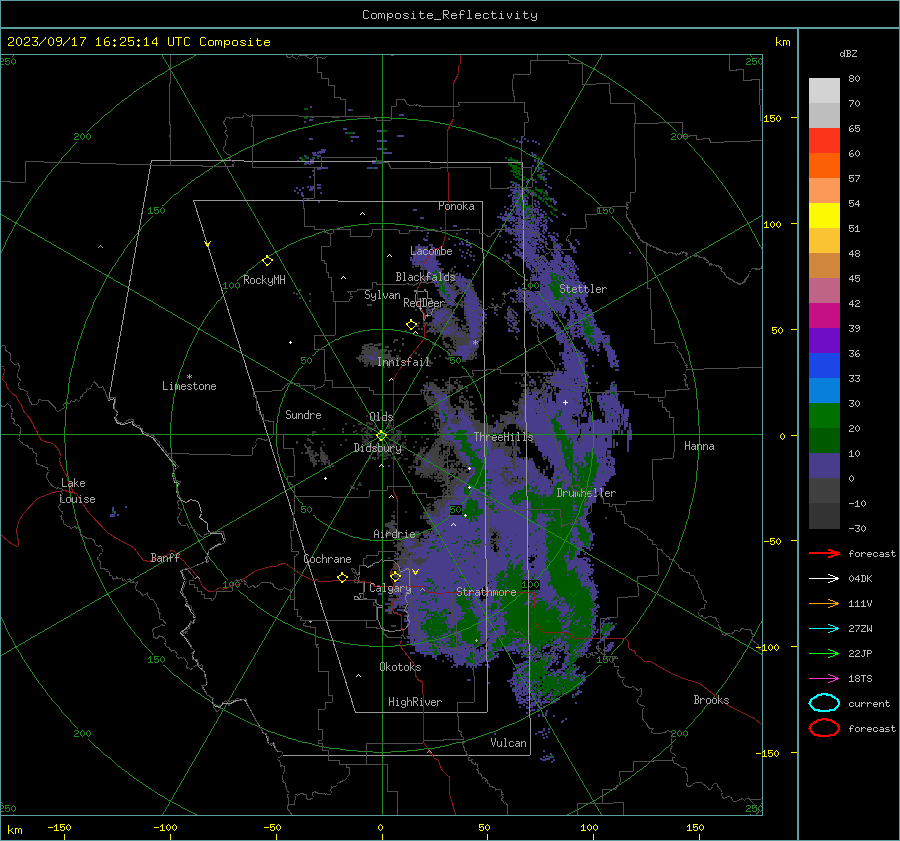Click the RockyMH map label
Screen dimensions: 900x841
point(264,280)
